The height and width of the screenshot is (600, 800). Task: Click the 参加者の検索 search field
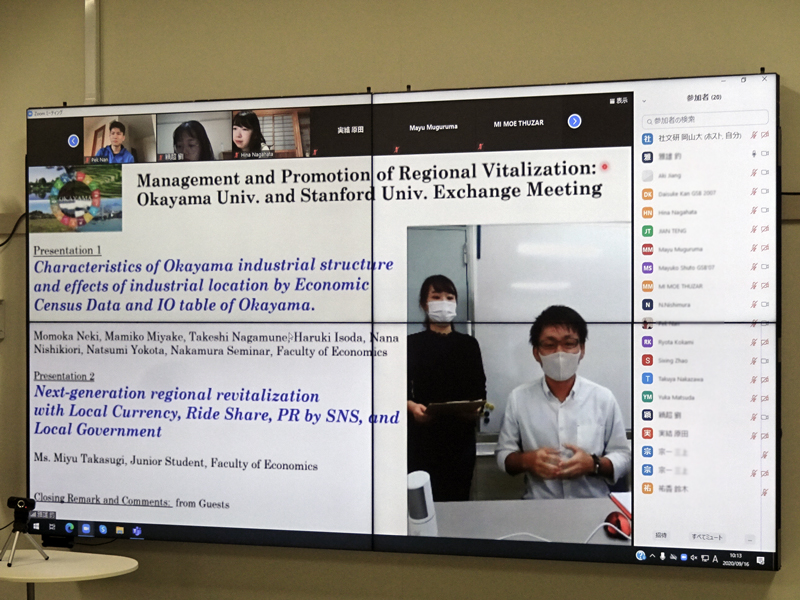point(705,119)
